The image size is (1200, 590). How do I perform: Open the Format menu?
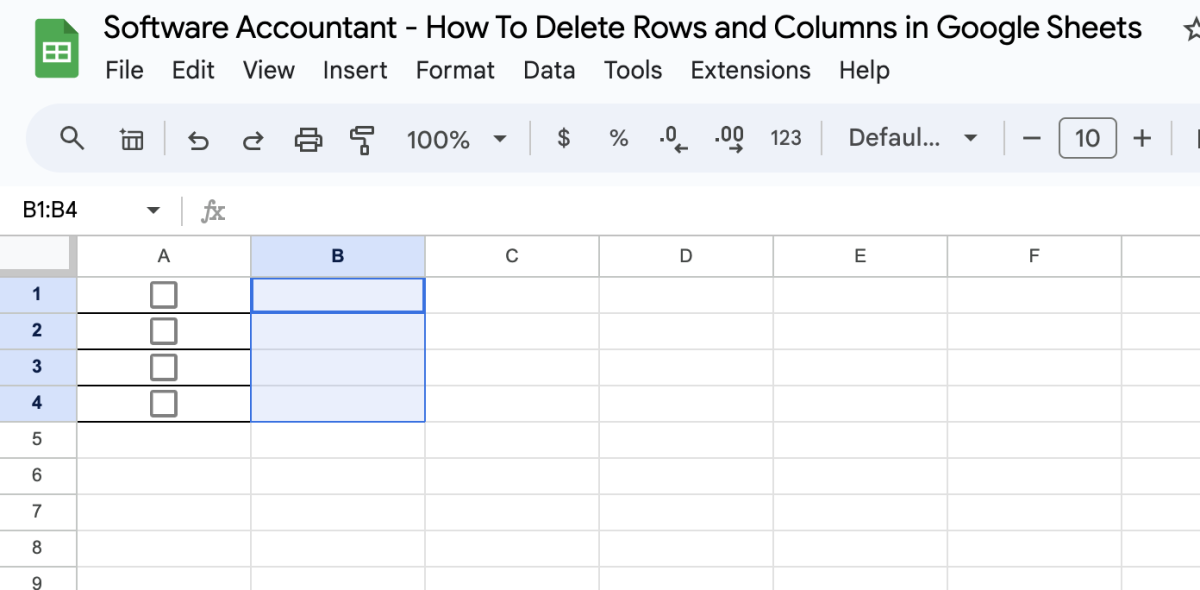pos(455,71)
